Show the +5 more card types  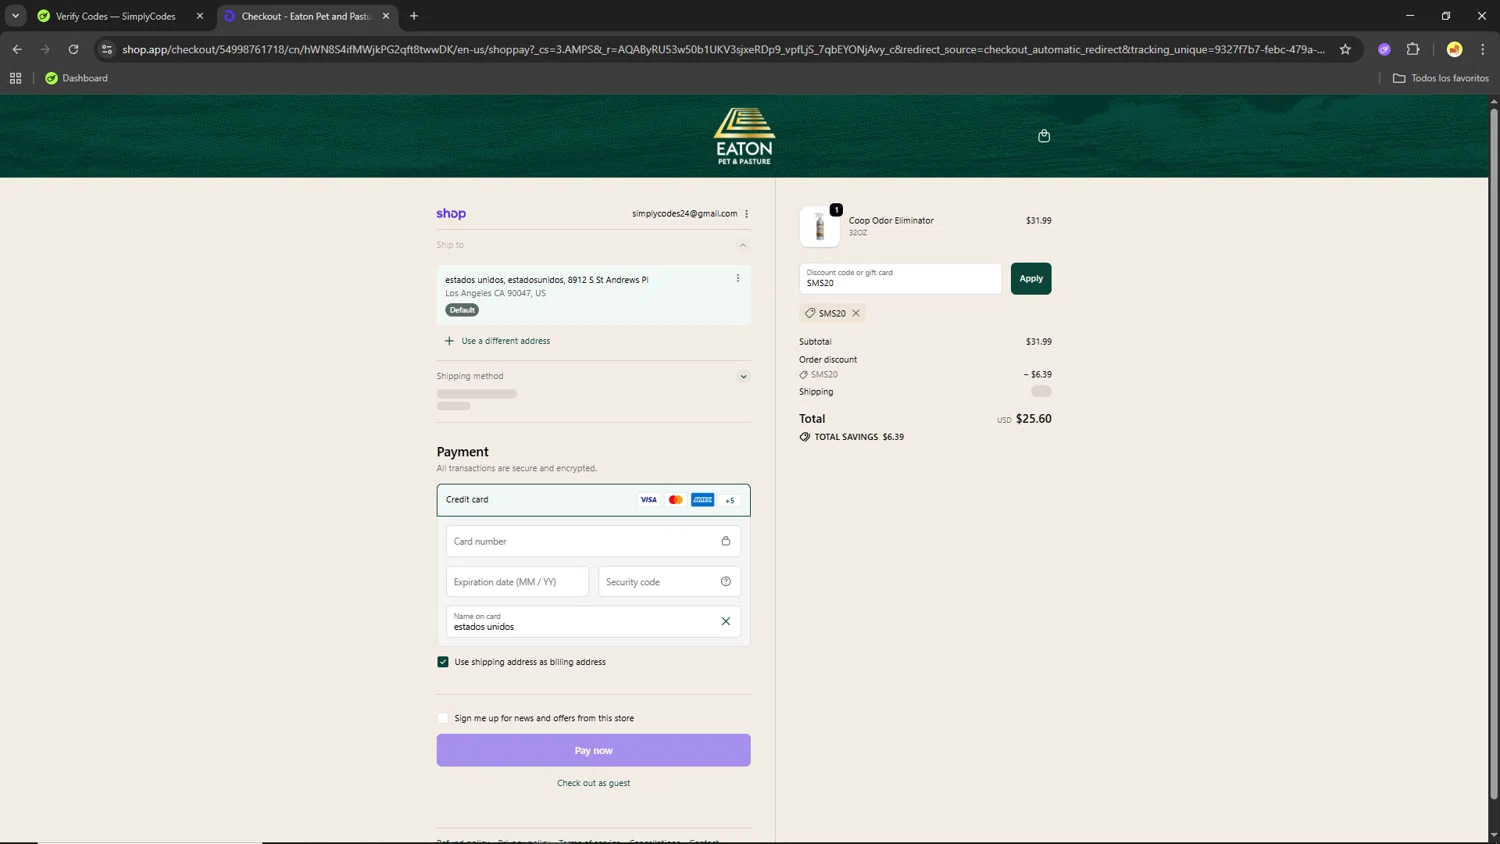point(730,500)
